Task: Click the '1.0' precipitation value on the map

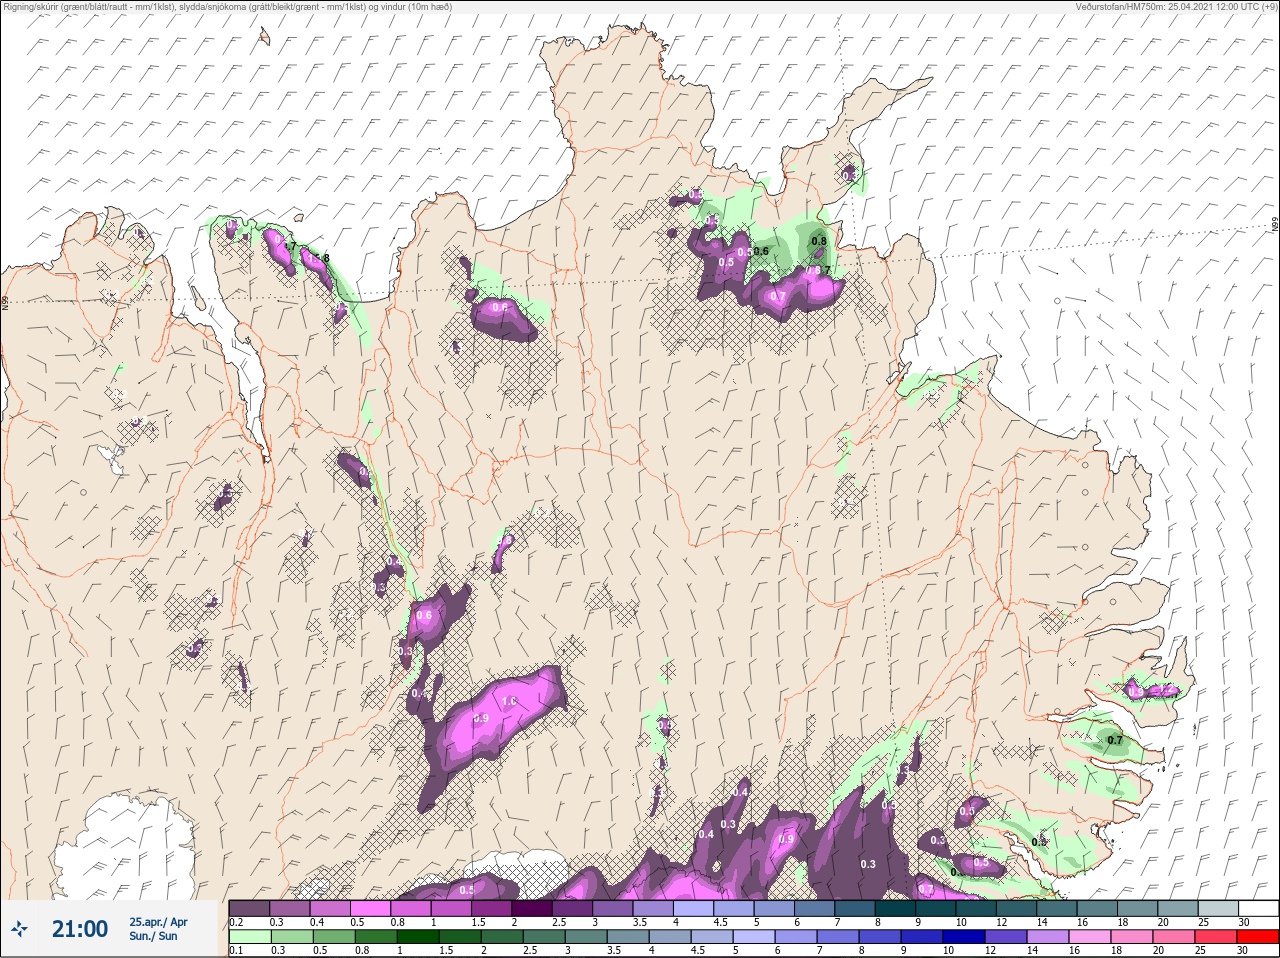Action: click(x=509, y=702)
